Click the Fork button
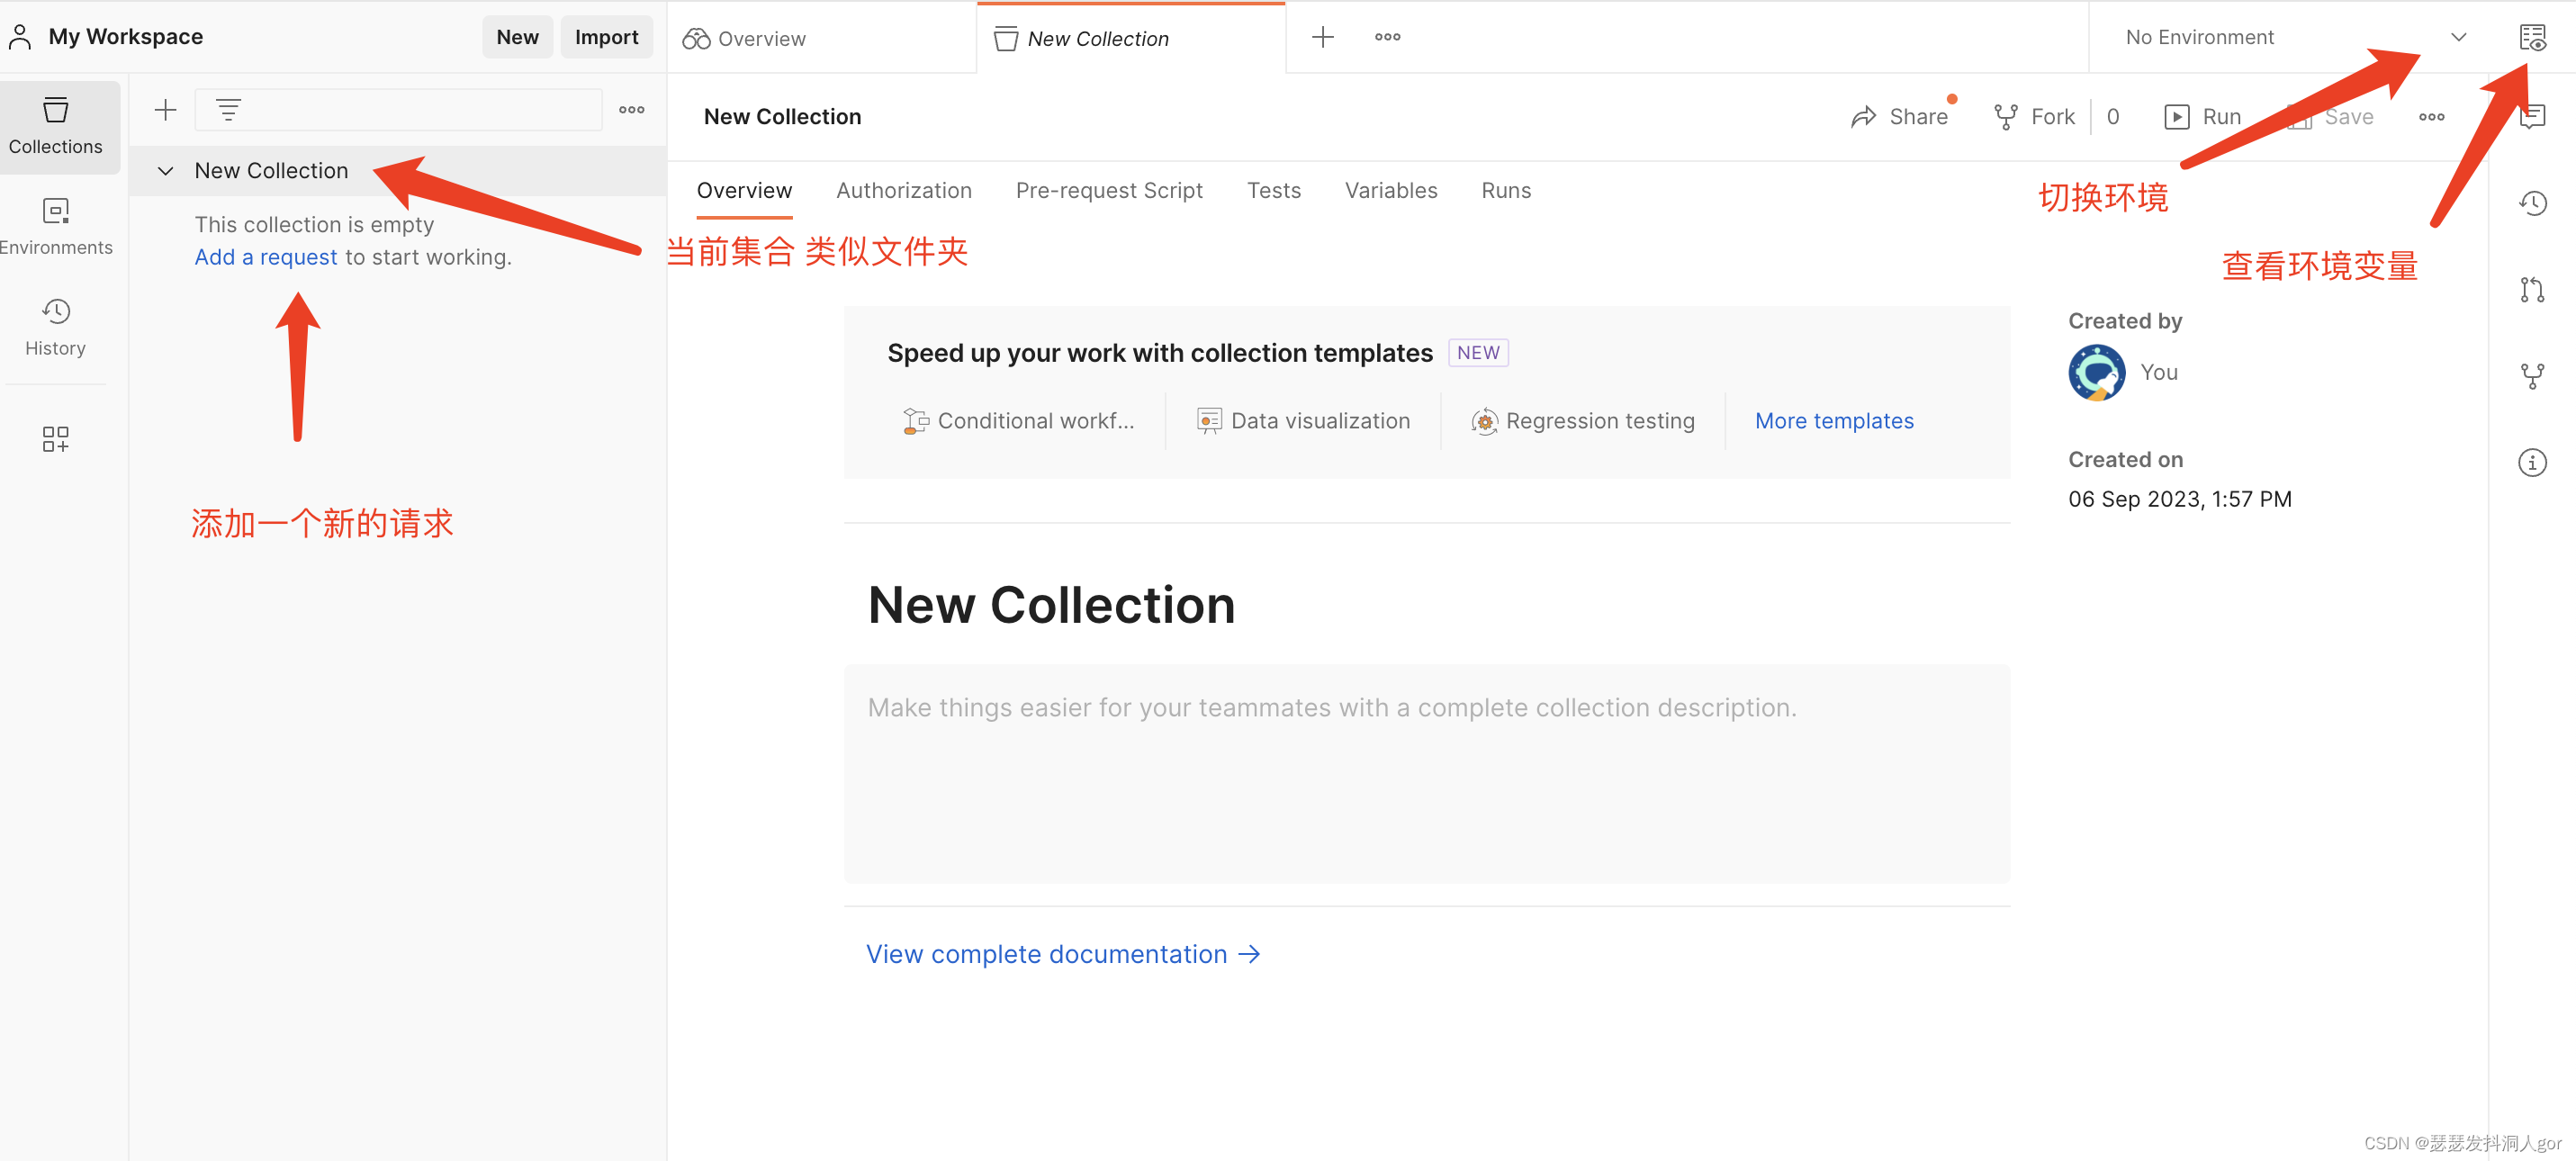Viewport: 2576px width, 1161px height. click(x=2033, y=117)
